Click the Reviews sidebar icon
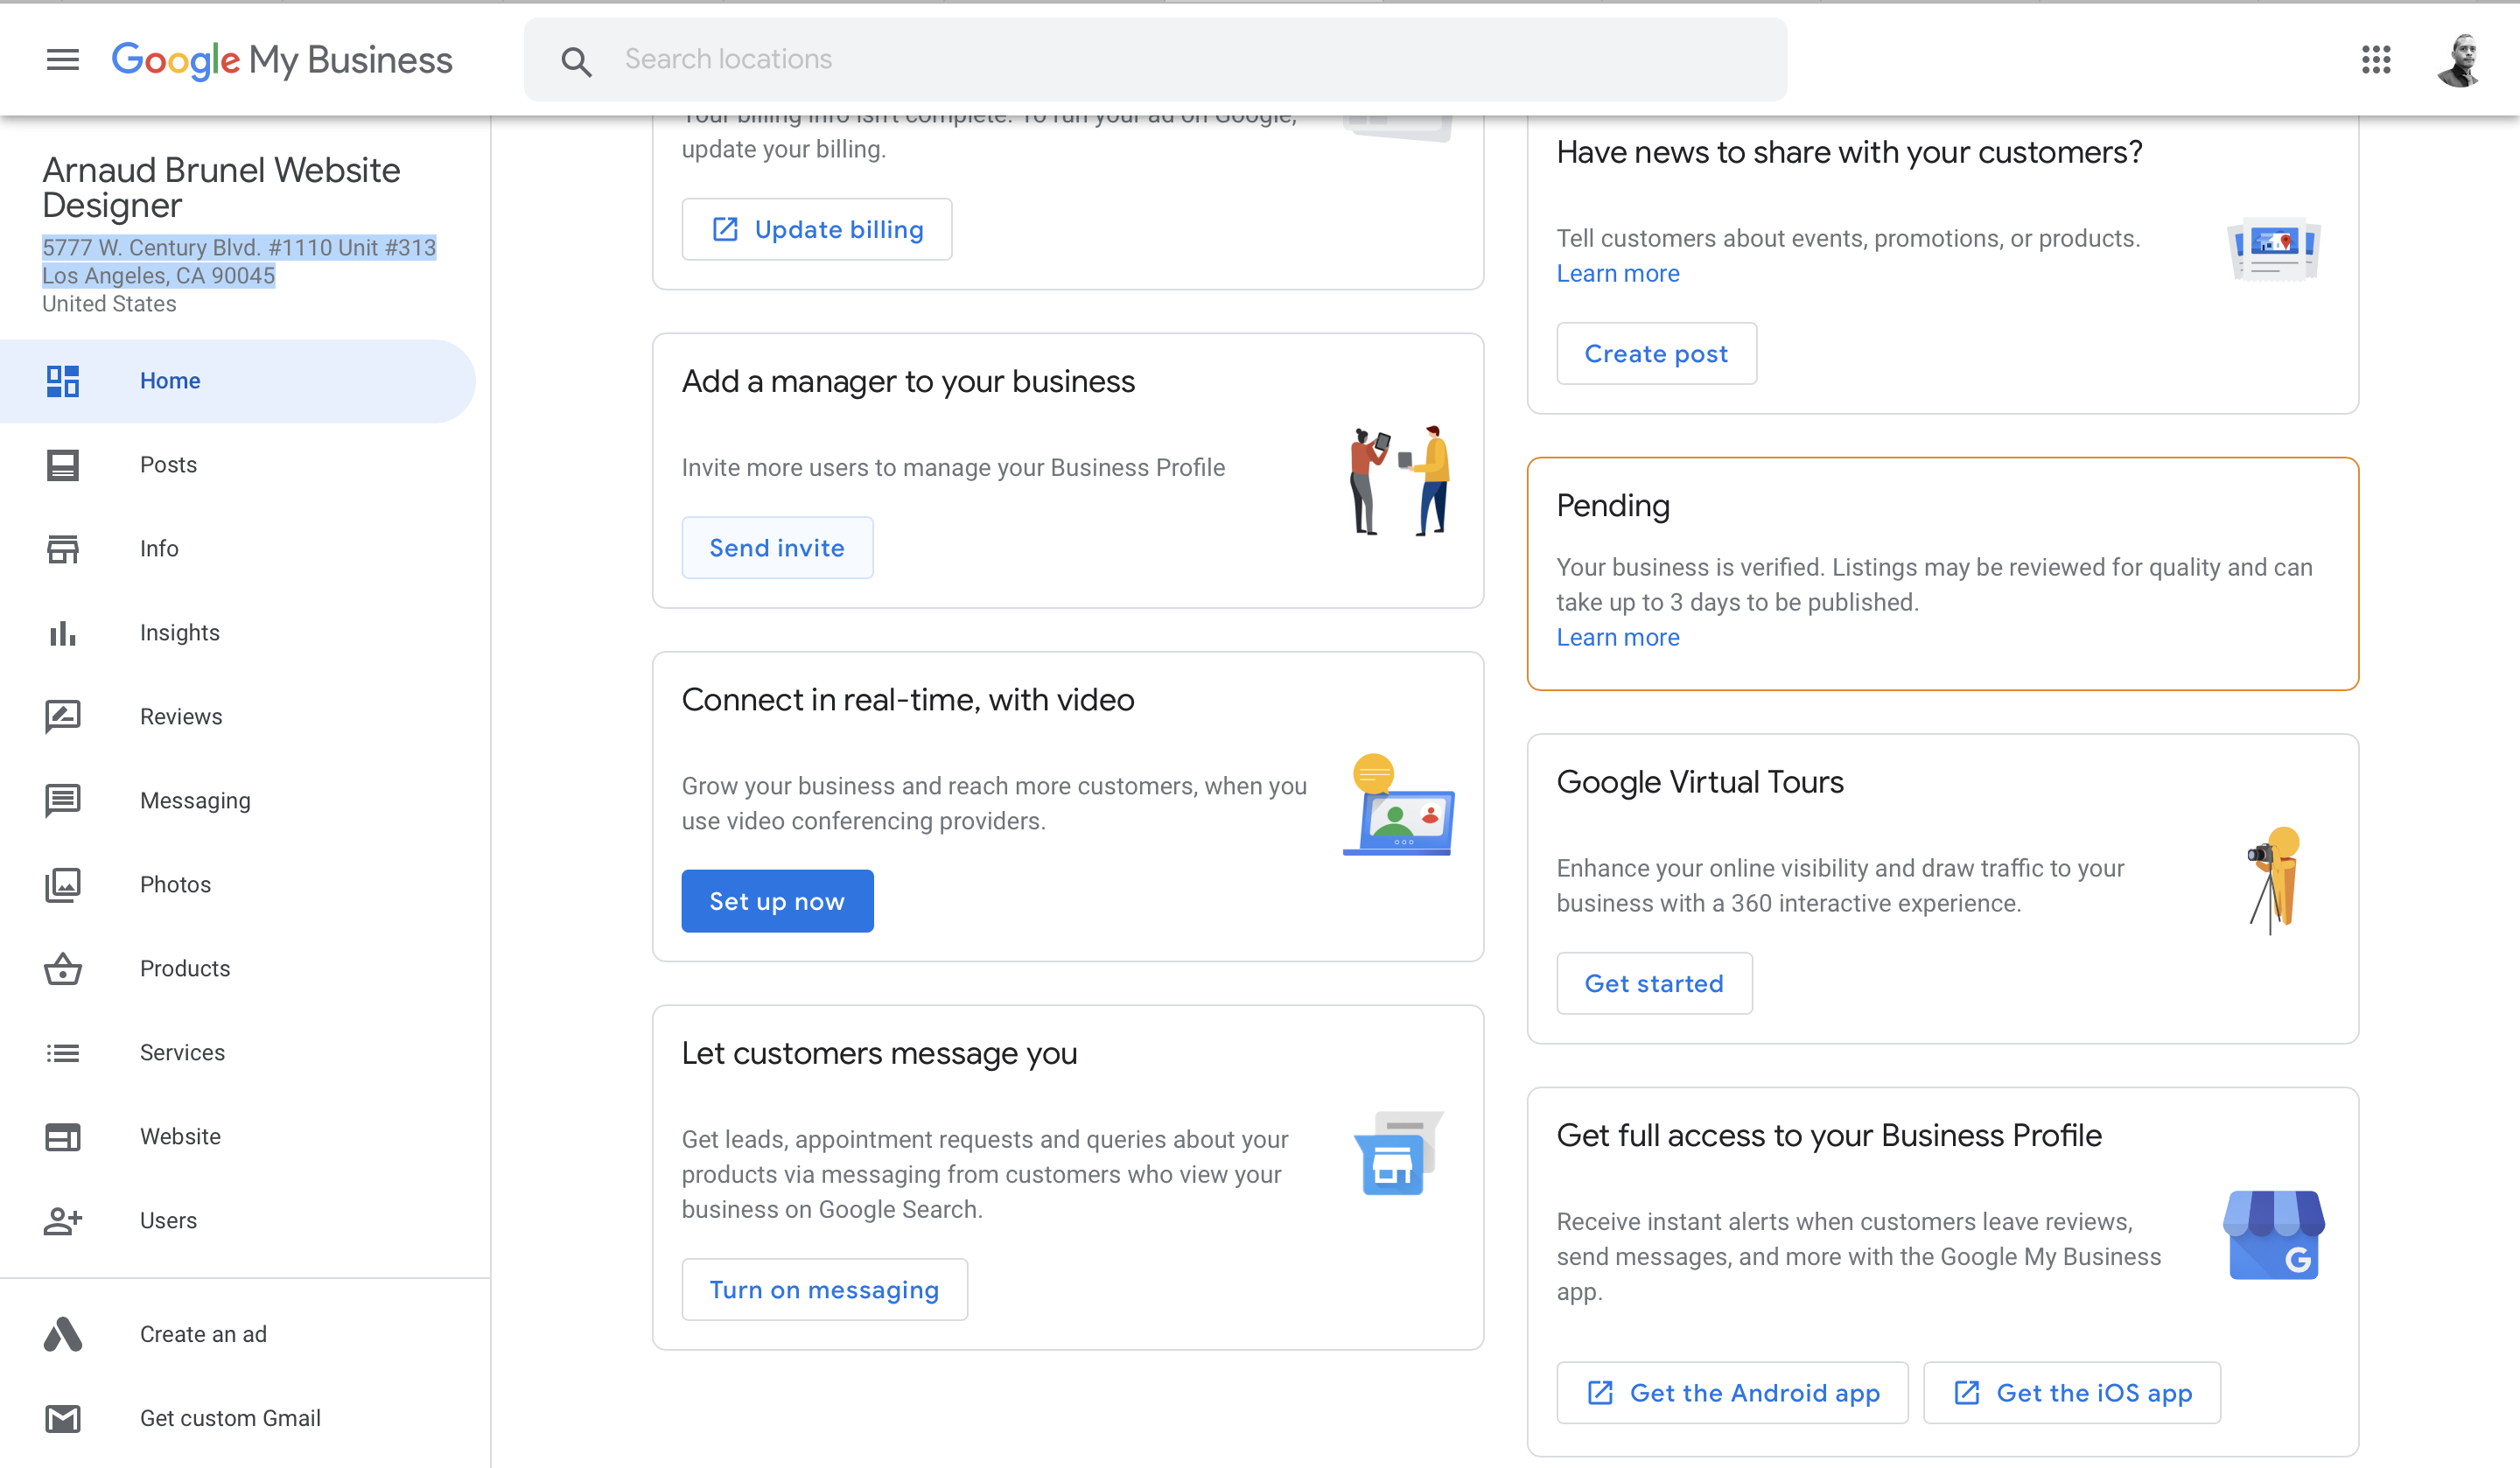Viewport: 2520px width, 1468px height. tap(62, 717)
